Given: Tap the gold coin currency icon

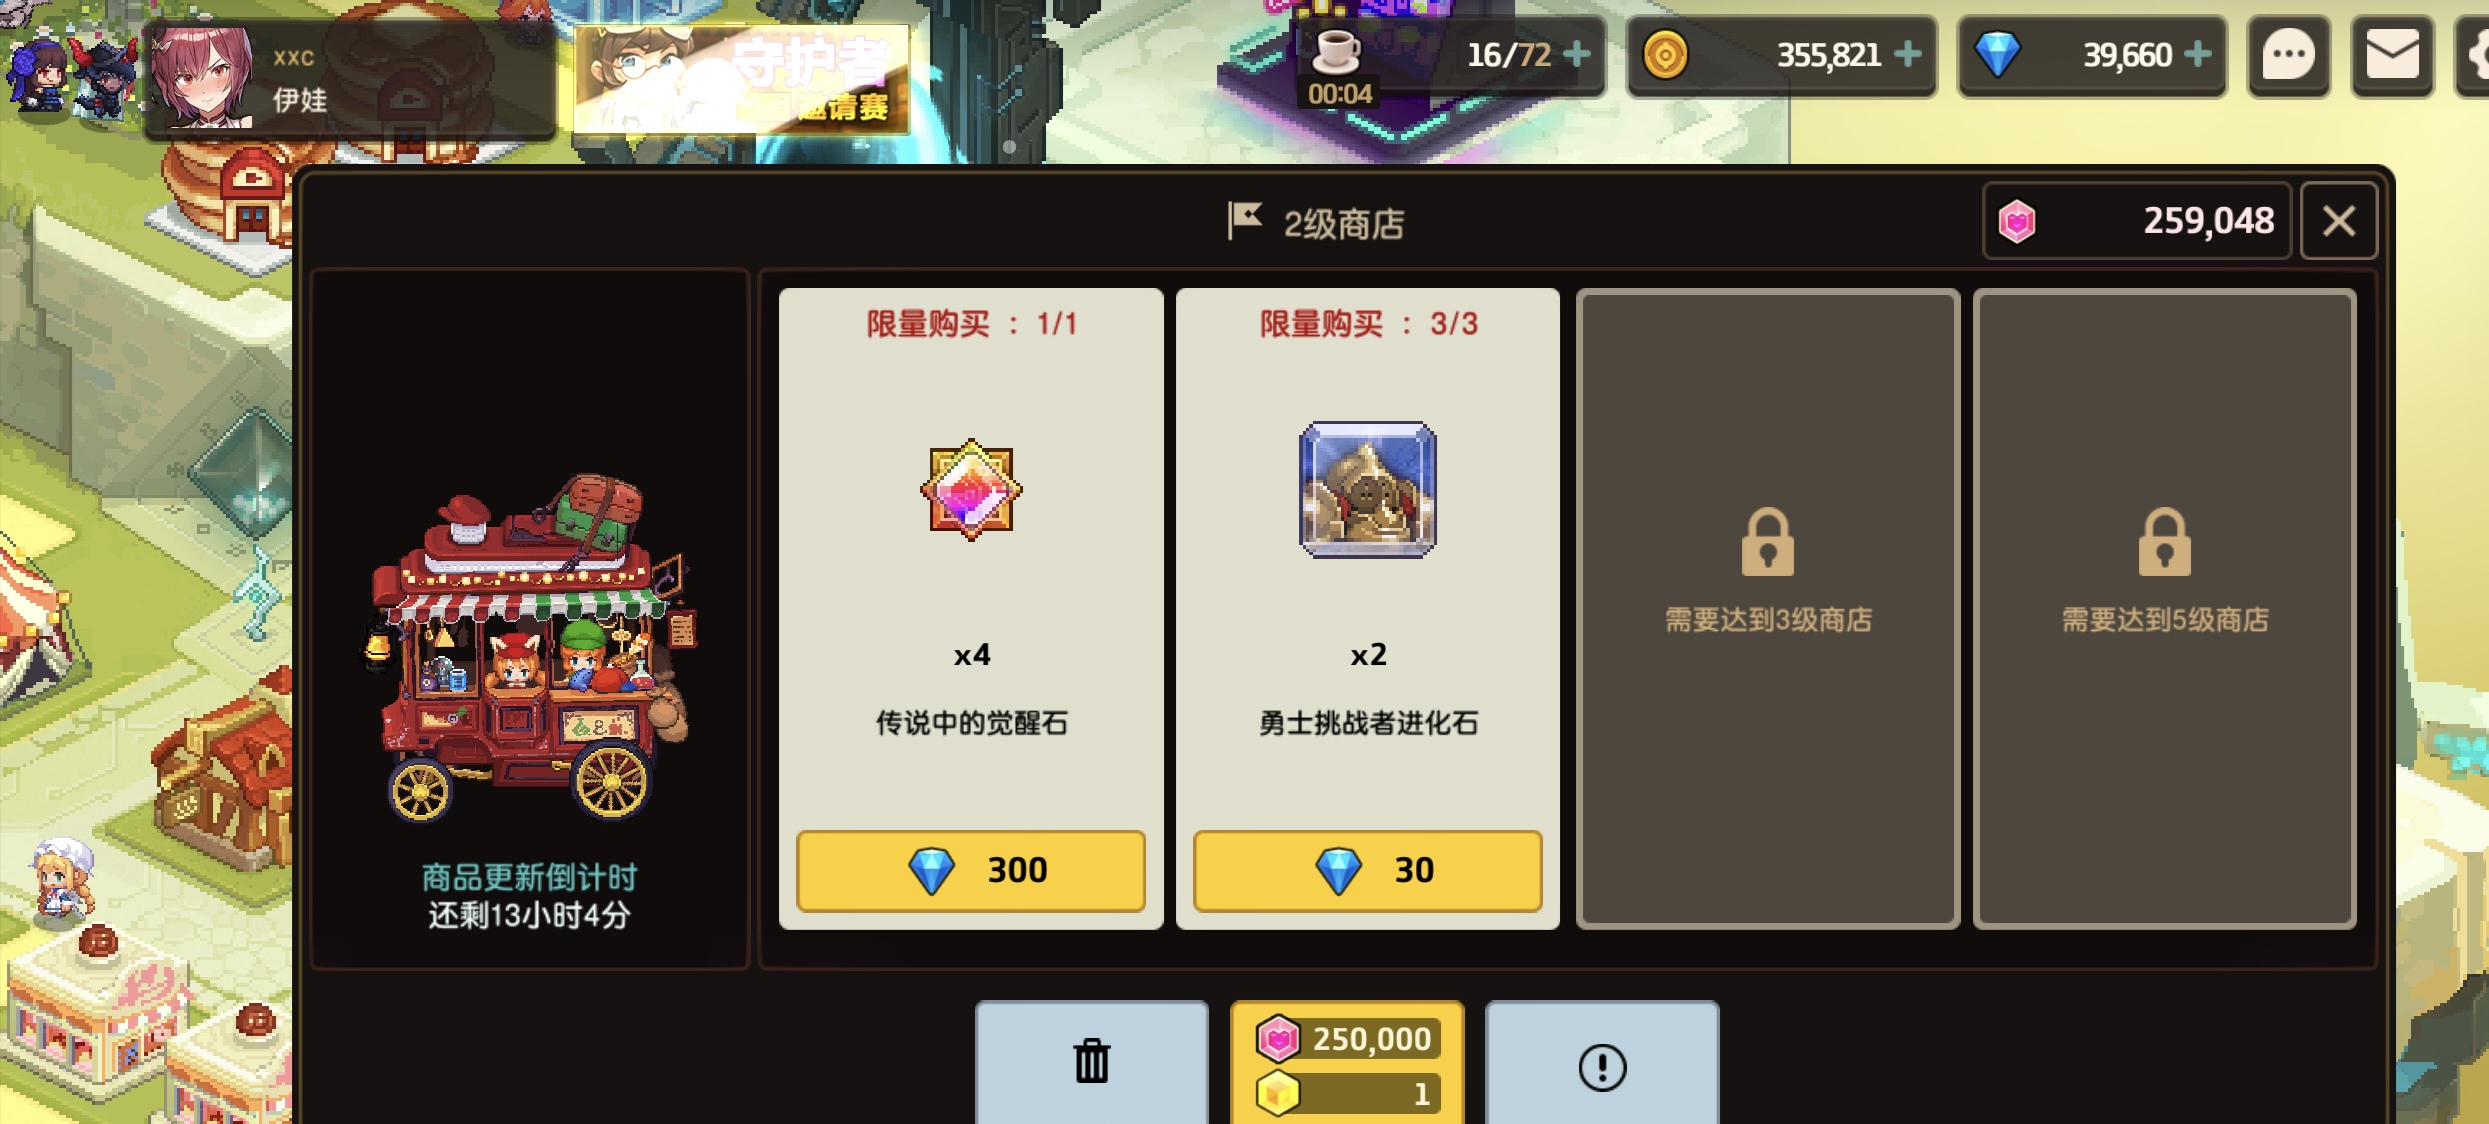Looking at the screenshot, I should pos(1665,55).
